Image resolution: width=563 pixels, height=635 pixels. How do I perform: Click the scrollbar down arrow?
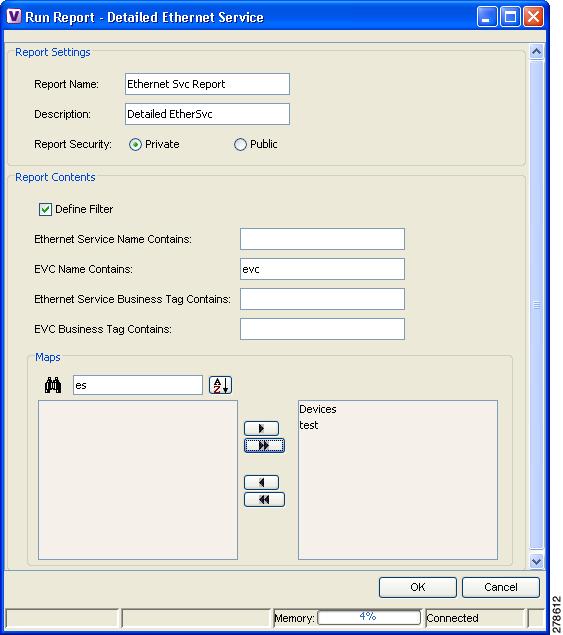coord(536,561)
